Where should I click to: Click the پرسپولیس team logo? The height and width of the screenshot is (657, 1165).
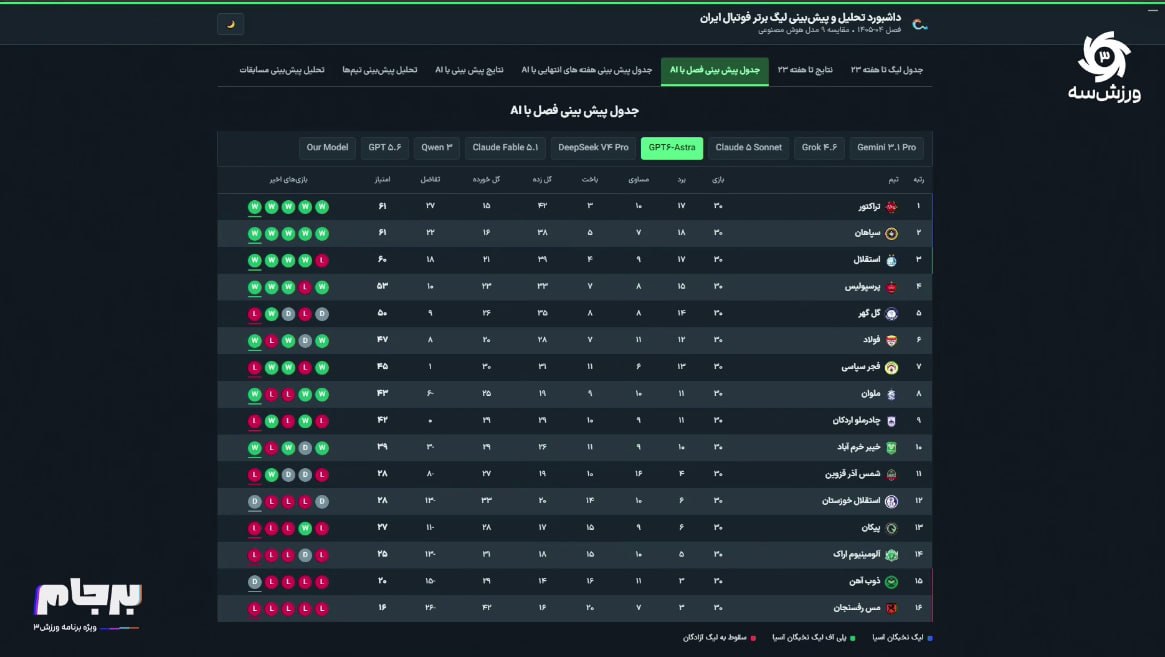892,287
